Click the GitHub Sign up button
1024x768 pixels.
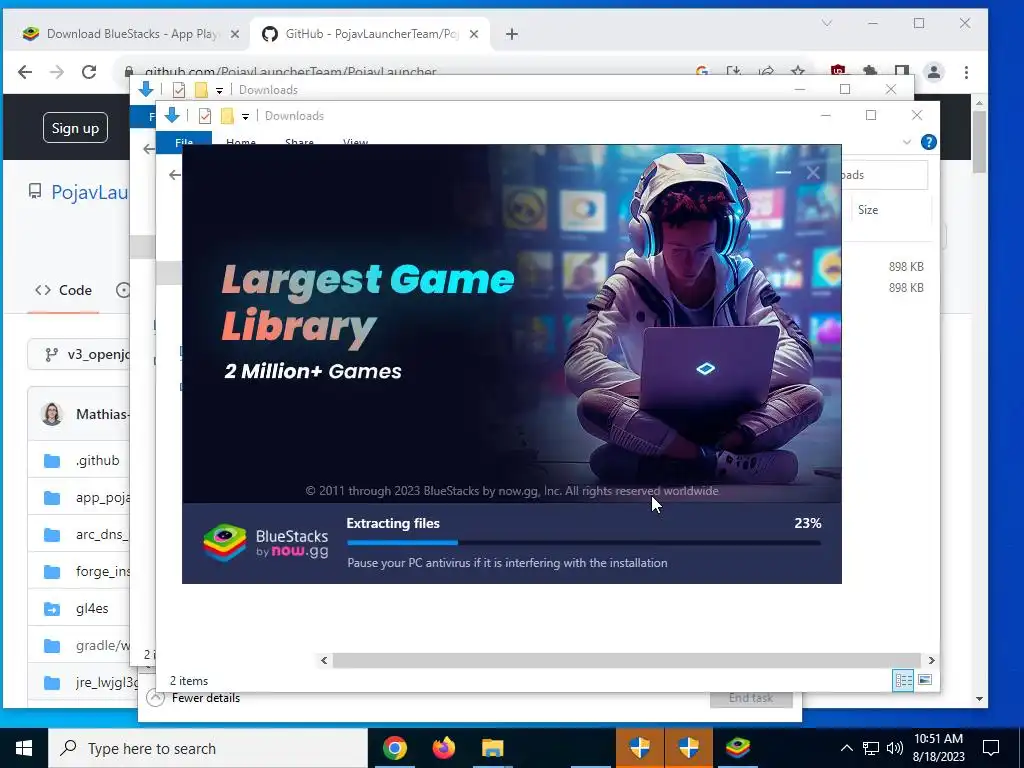[75, 128]
